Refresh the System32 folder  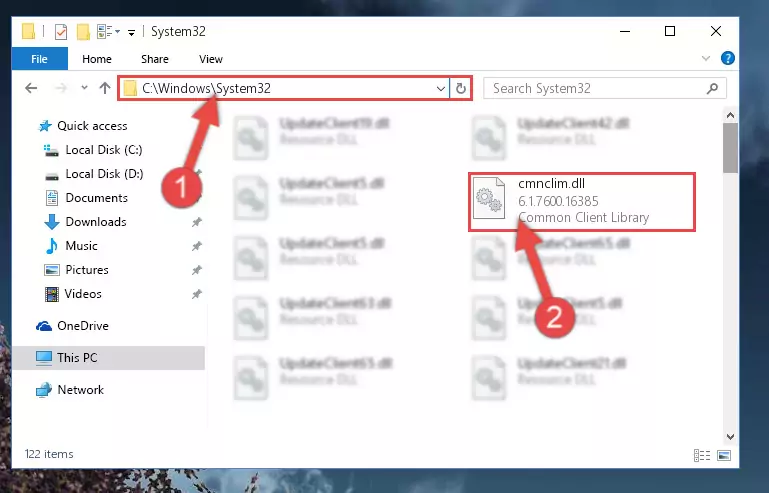[461, 89]
